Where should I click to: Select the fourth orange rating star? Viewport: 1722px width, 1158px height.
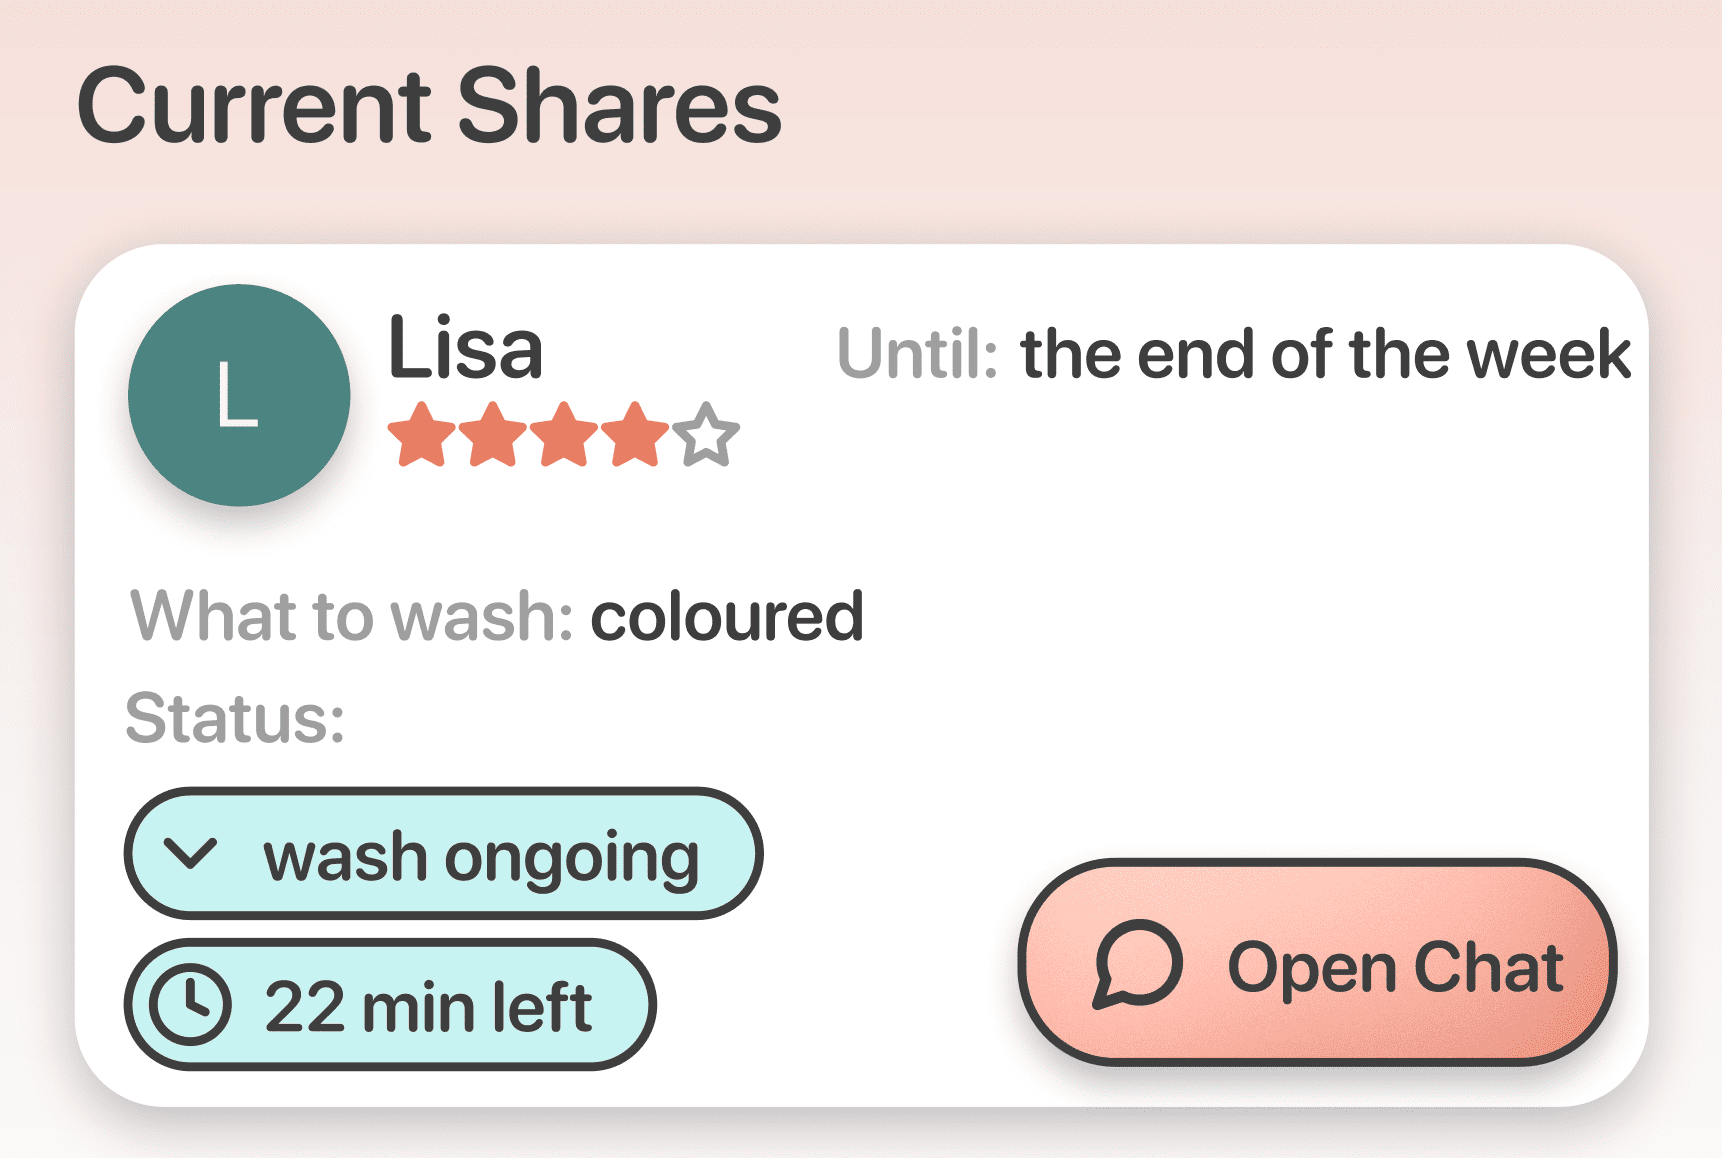634,435
